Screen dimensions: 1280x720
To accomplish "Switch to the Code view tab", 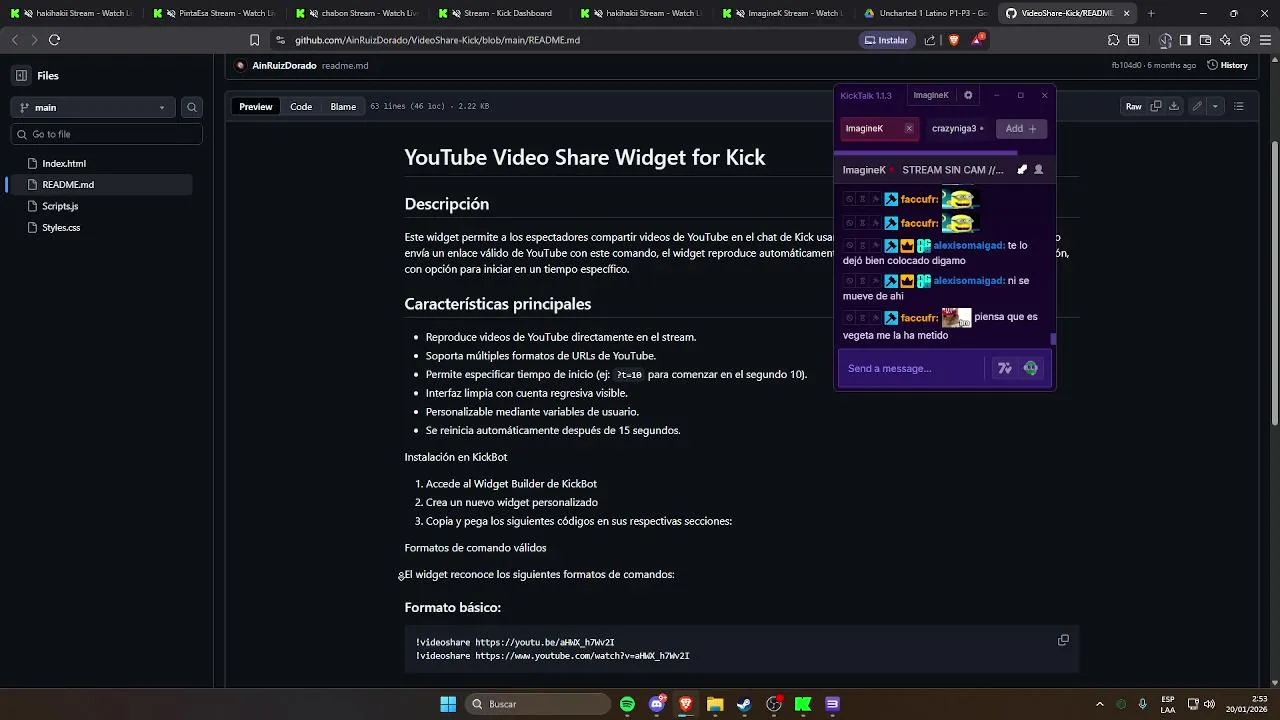I will click(x=301, y=106).
